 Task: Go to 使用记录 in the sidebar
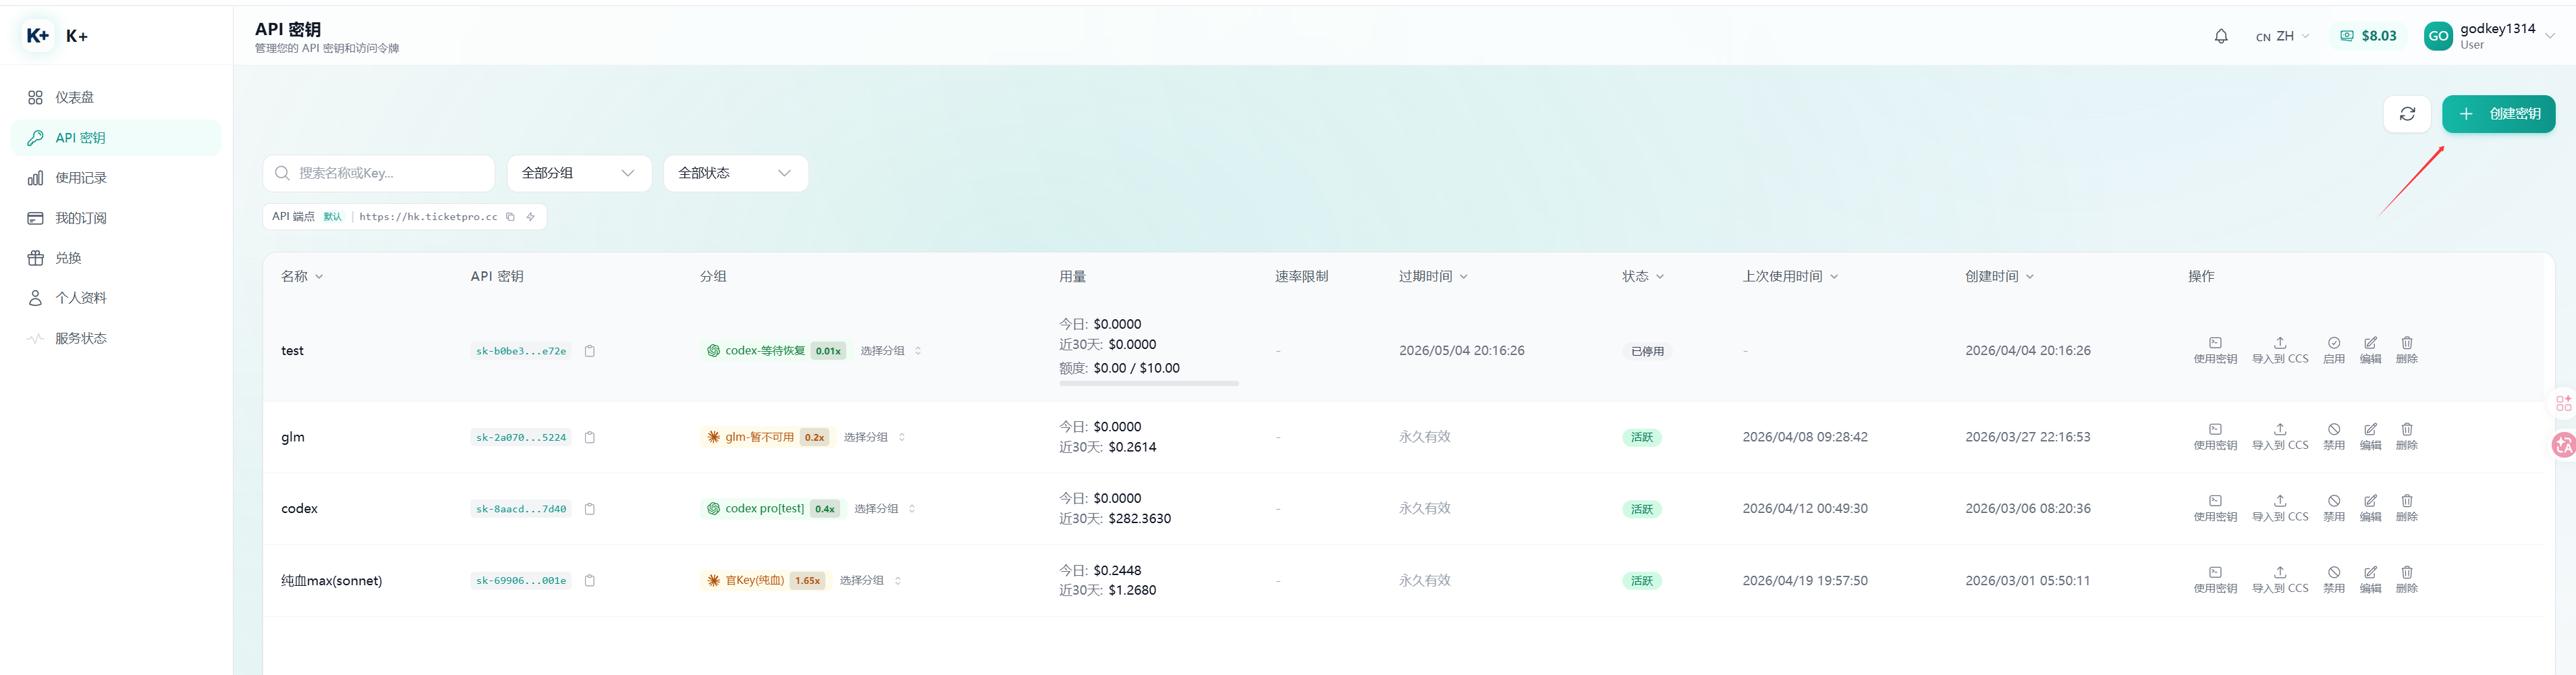pos(81,178)
